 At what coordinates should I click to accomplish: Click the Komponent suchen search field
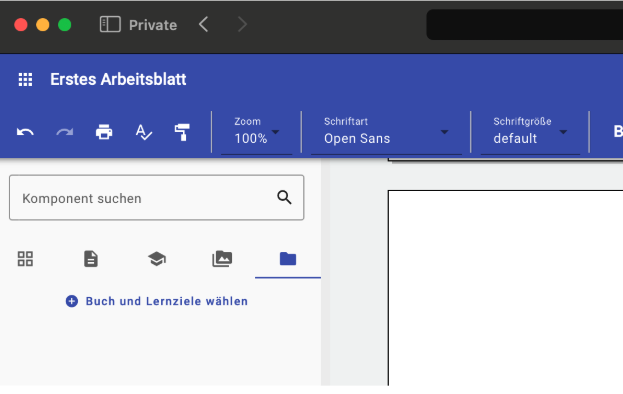click(x=157, y=197)
